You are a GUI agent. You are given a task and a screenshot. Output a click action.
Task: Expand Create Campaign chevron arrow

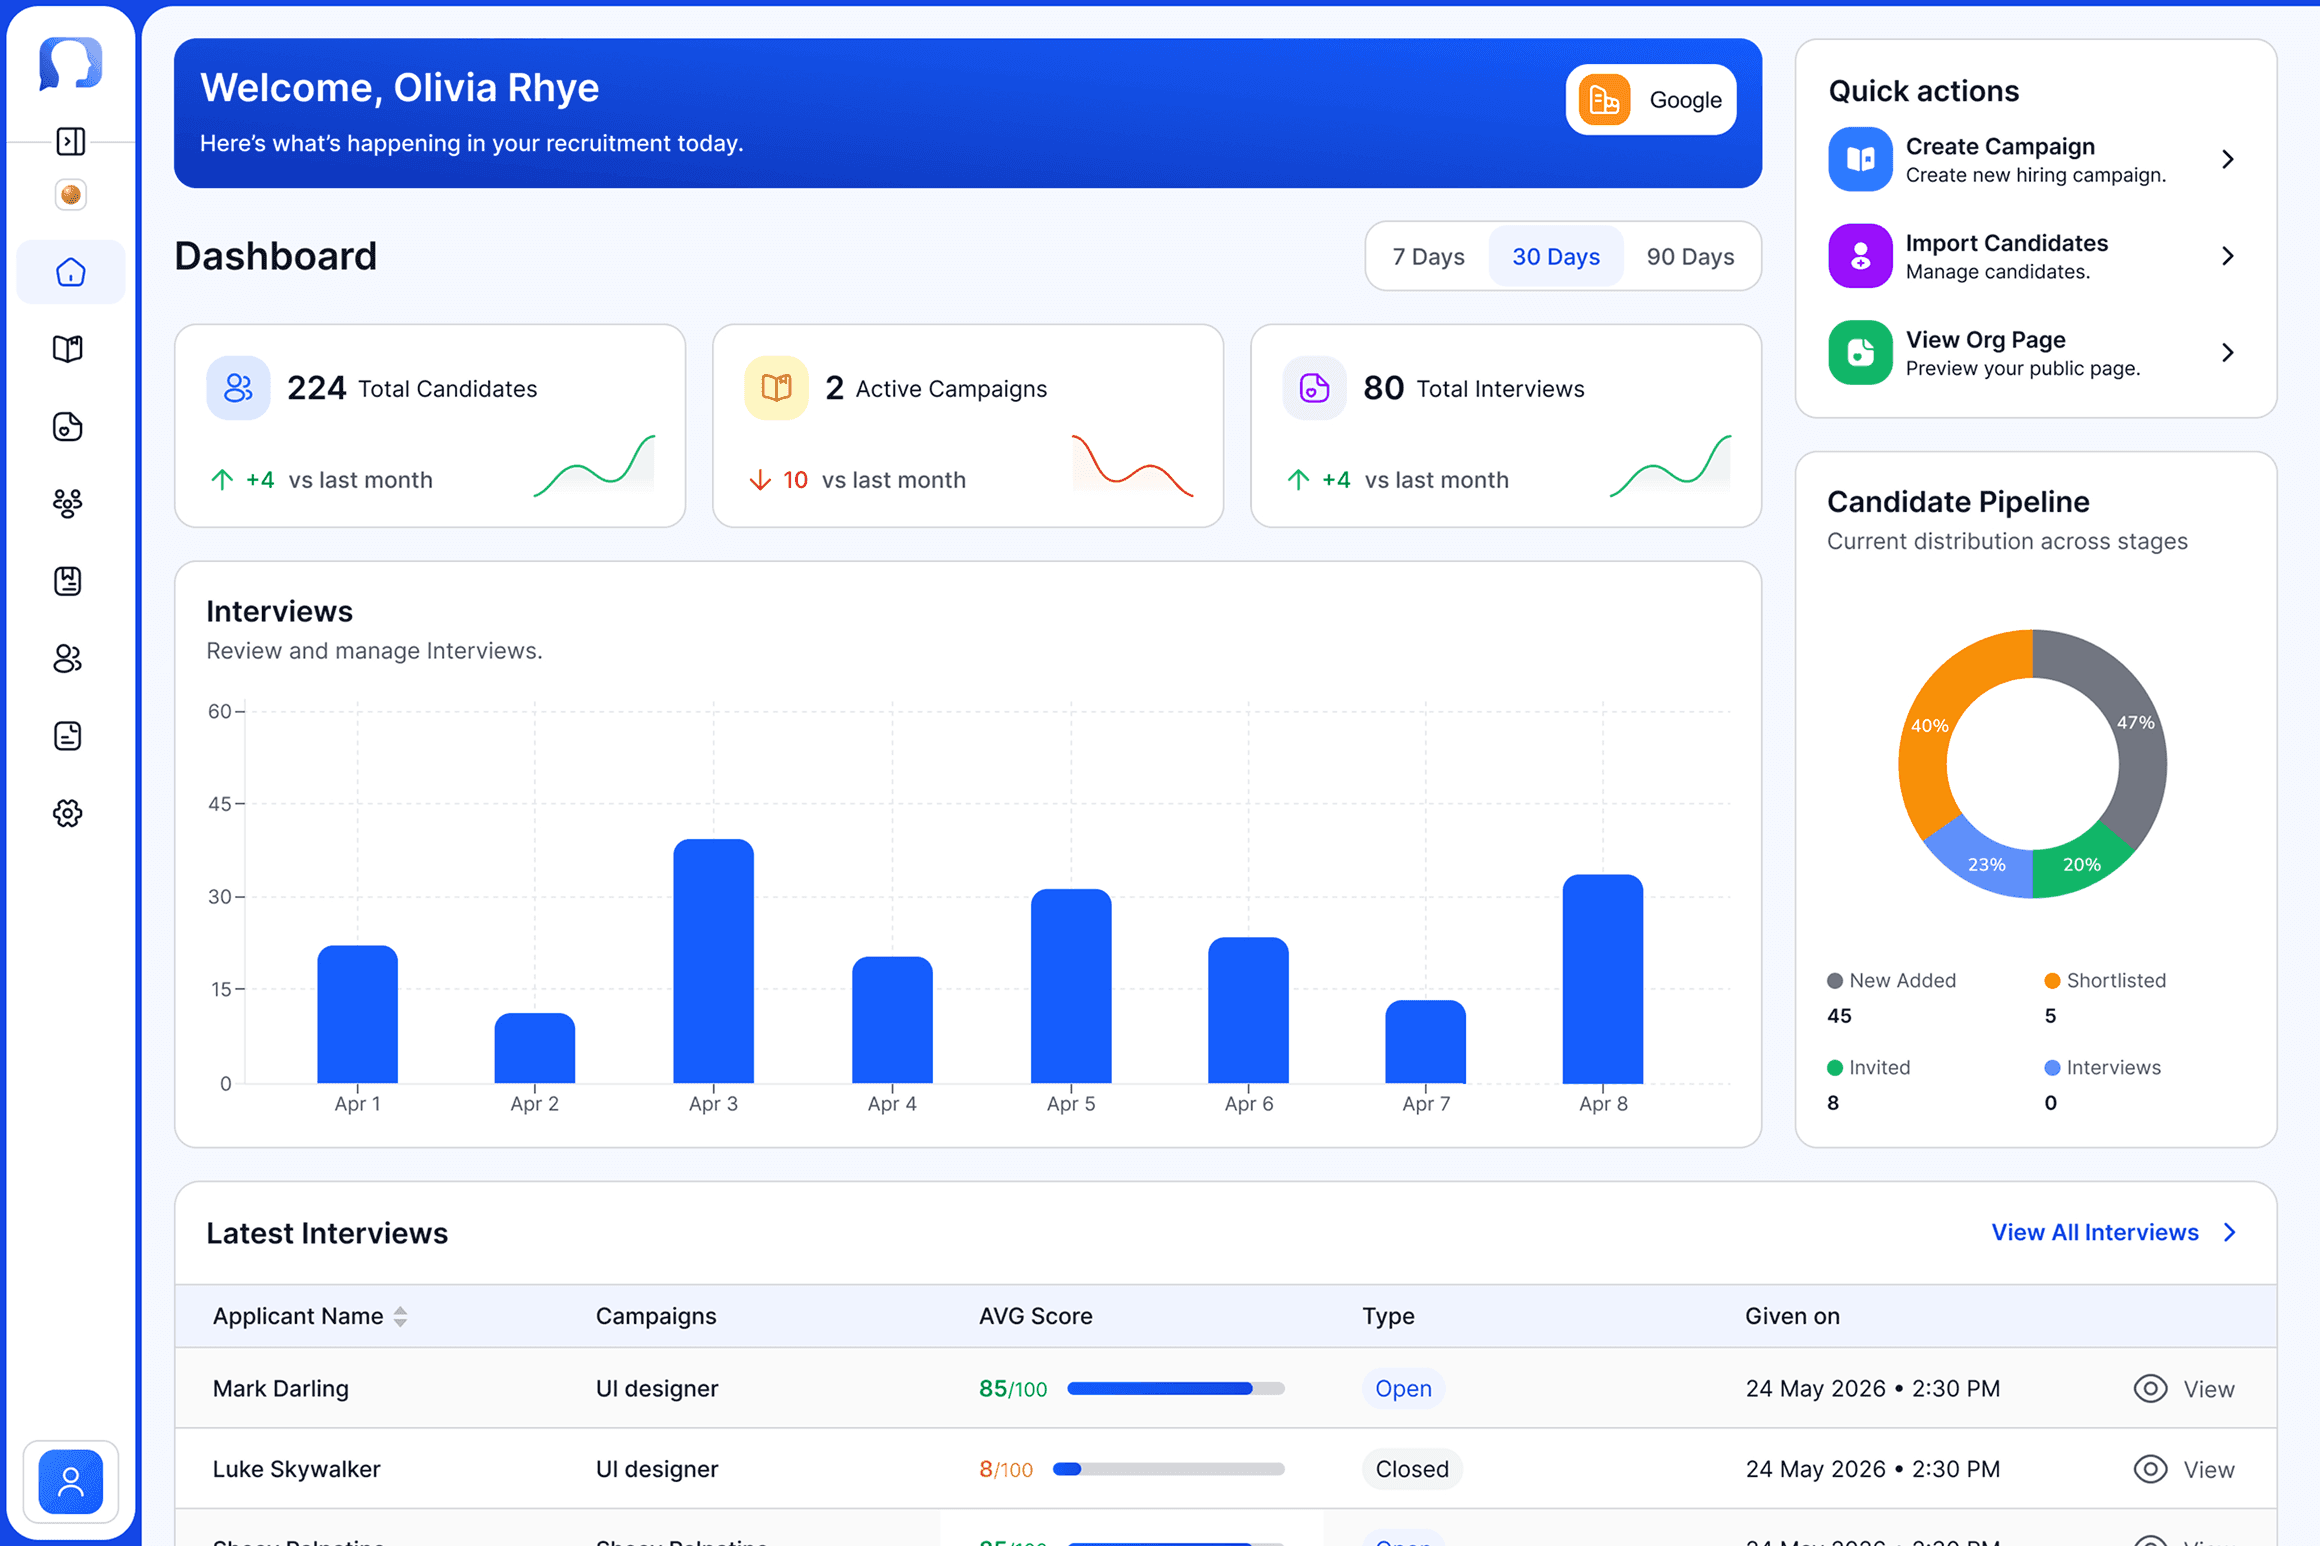tap(2228, 159)
